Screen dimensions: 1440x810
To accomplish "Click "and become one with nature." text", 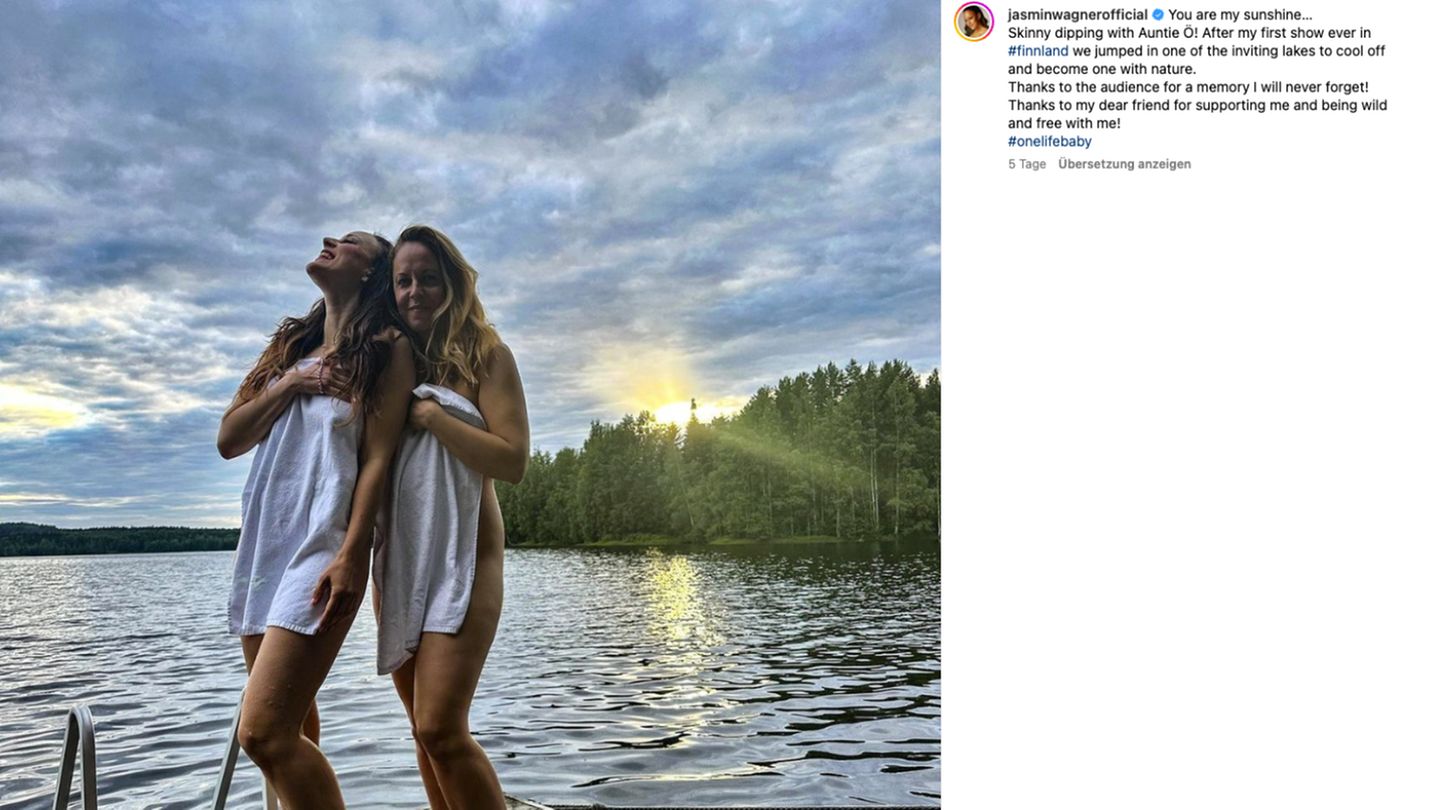I will click(x=1101, y=69).
